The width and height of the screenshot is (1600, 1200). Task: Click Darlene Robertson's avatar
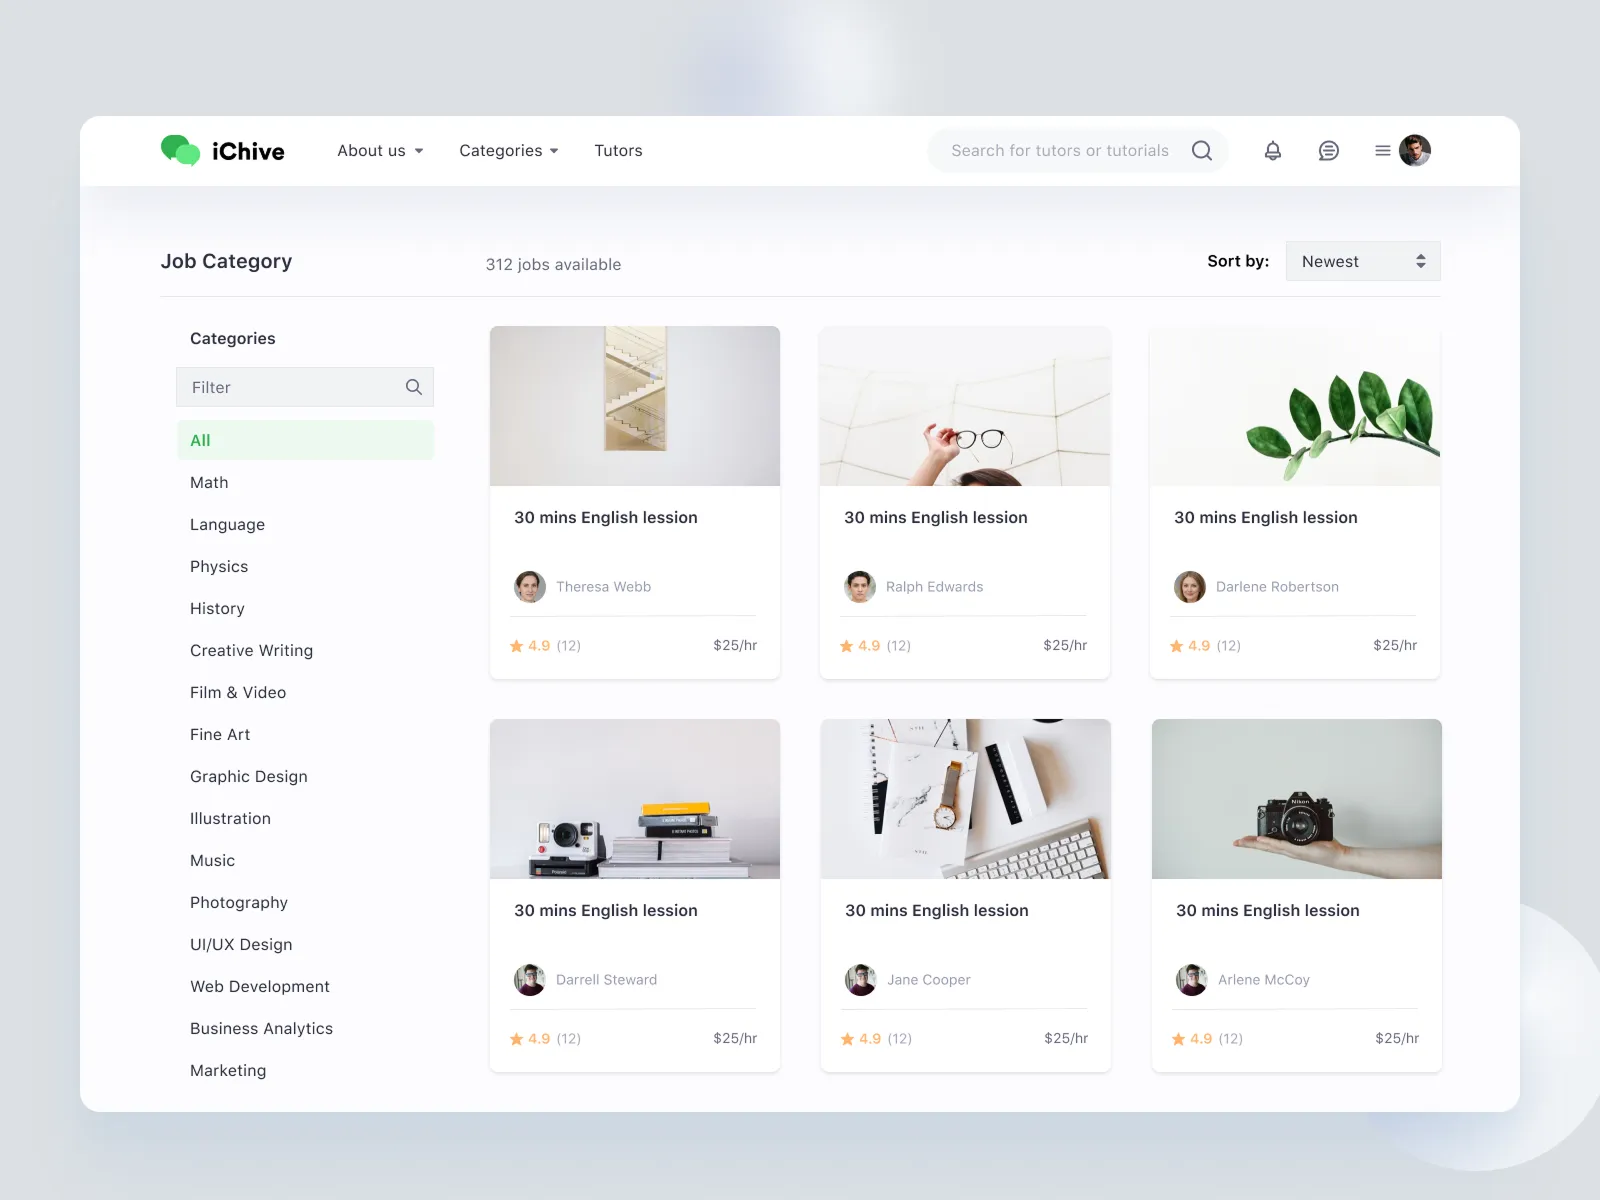pos(1190,587)
